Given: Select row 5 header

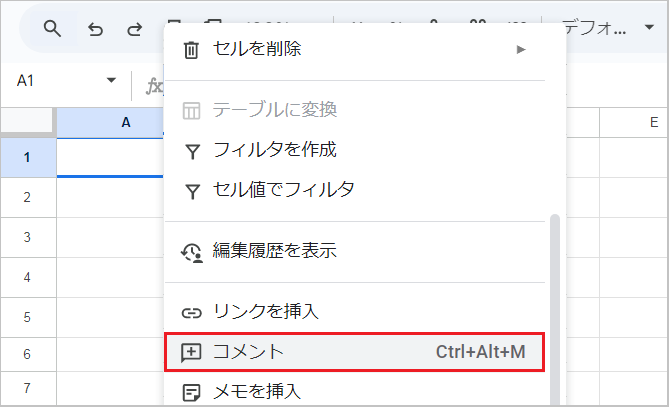Looking at the screenshot, I should click(28, 315).
